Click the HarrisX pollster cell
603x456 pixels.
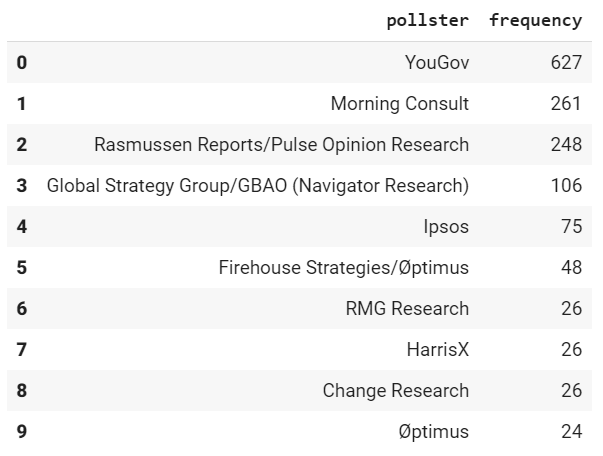(x=438, y=349)
